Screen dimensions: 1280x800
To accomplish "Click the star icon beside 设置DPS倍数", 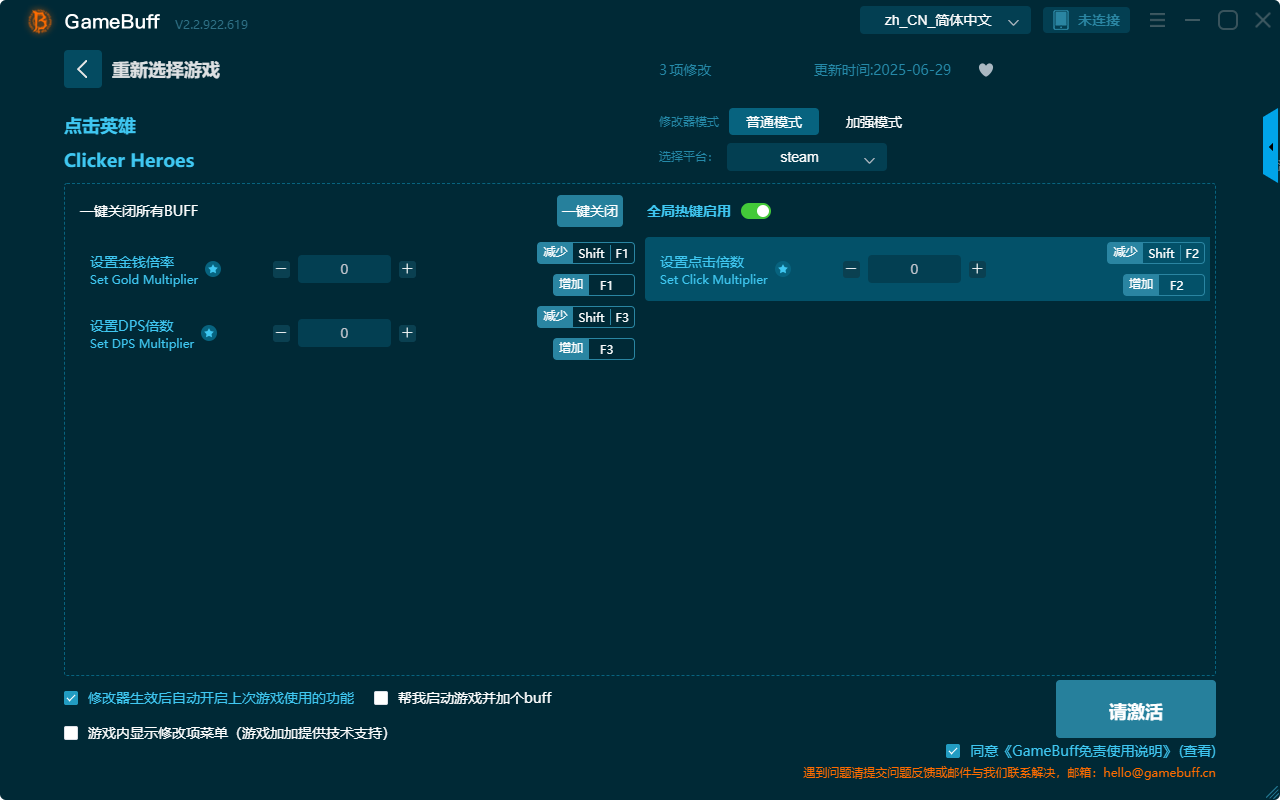I will coord(209,332).
